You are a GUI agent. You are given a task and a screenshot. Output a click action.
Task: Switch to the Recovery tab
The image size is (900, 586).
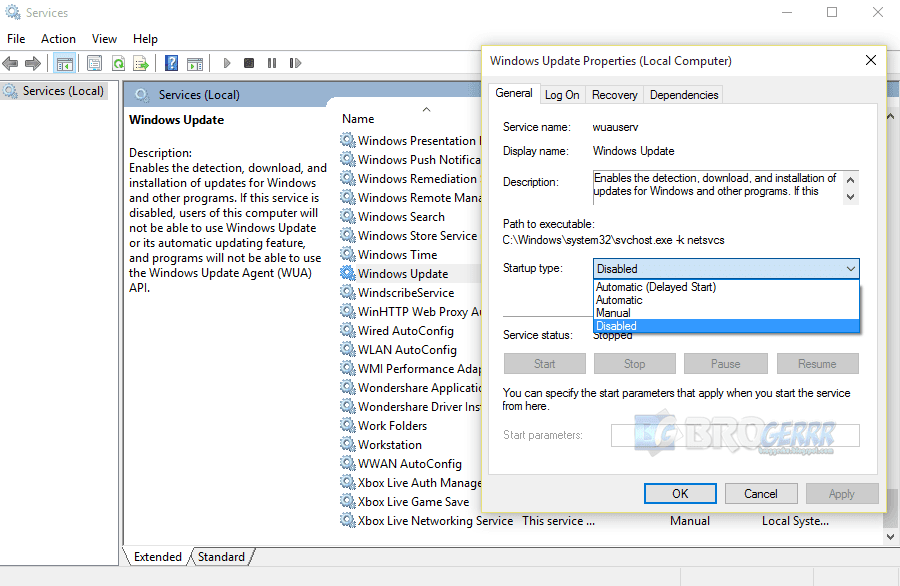[613, 94]
